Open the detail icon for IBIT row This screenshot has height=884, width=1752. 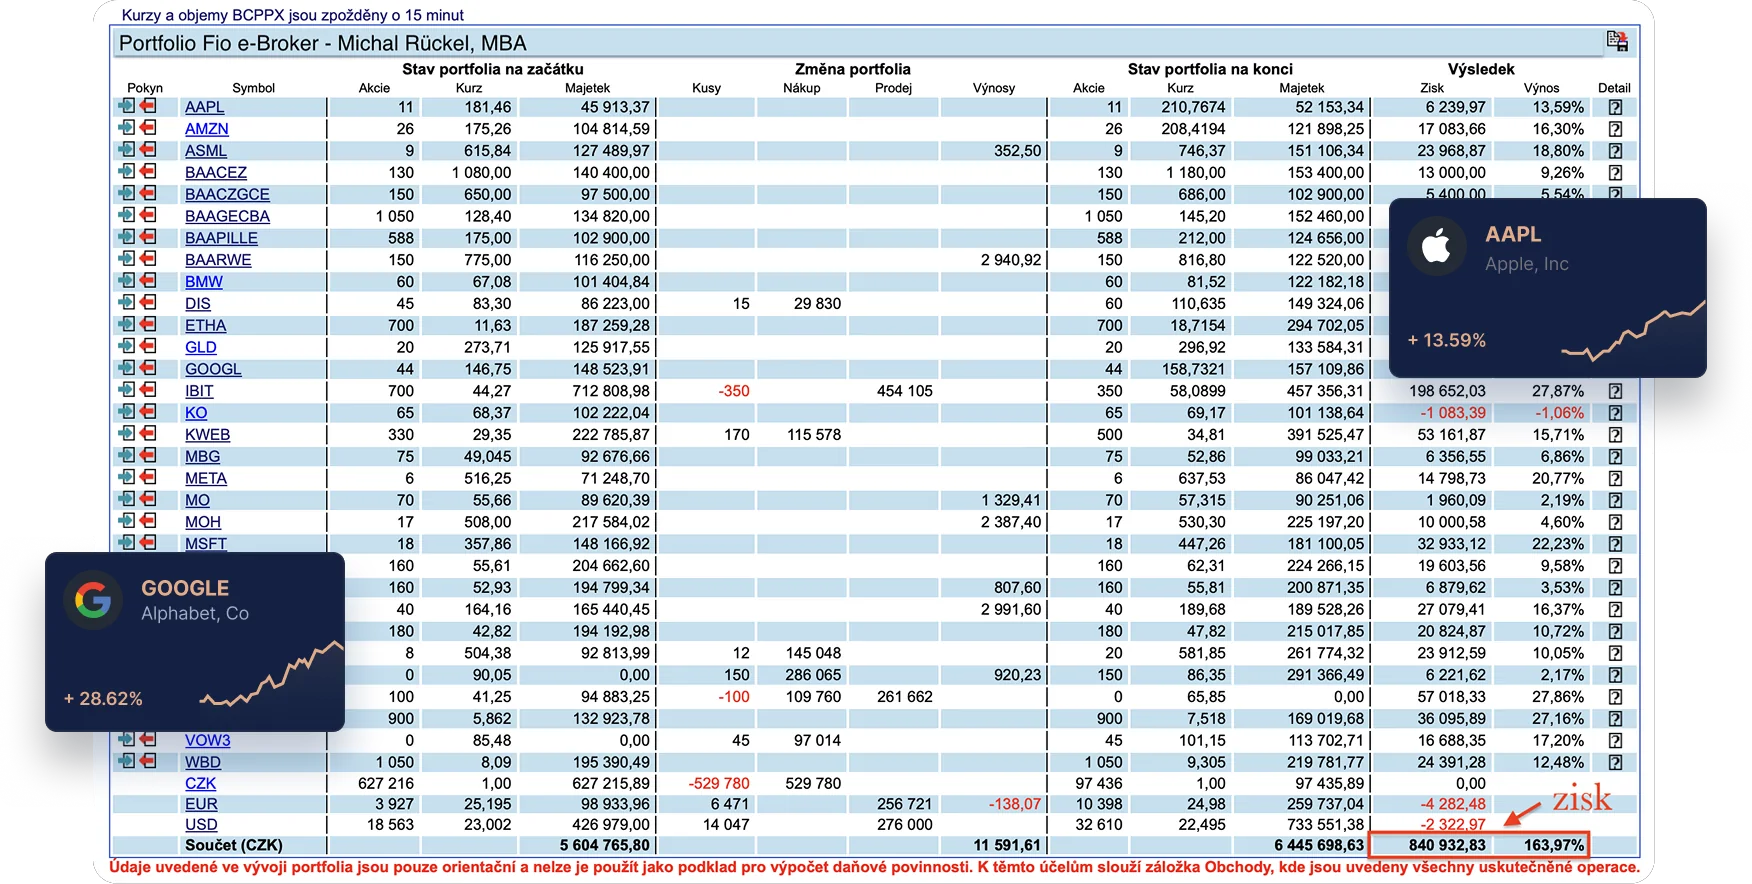click(x=1615, y=391)
